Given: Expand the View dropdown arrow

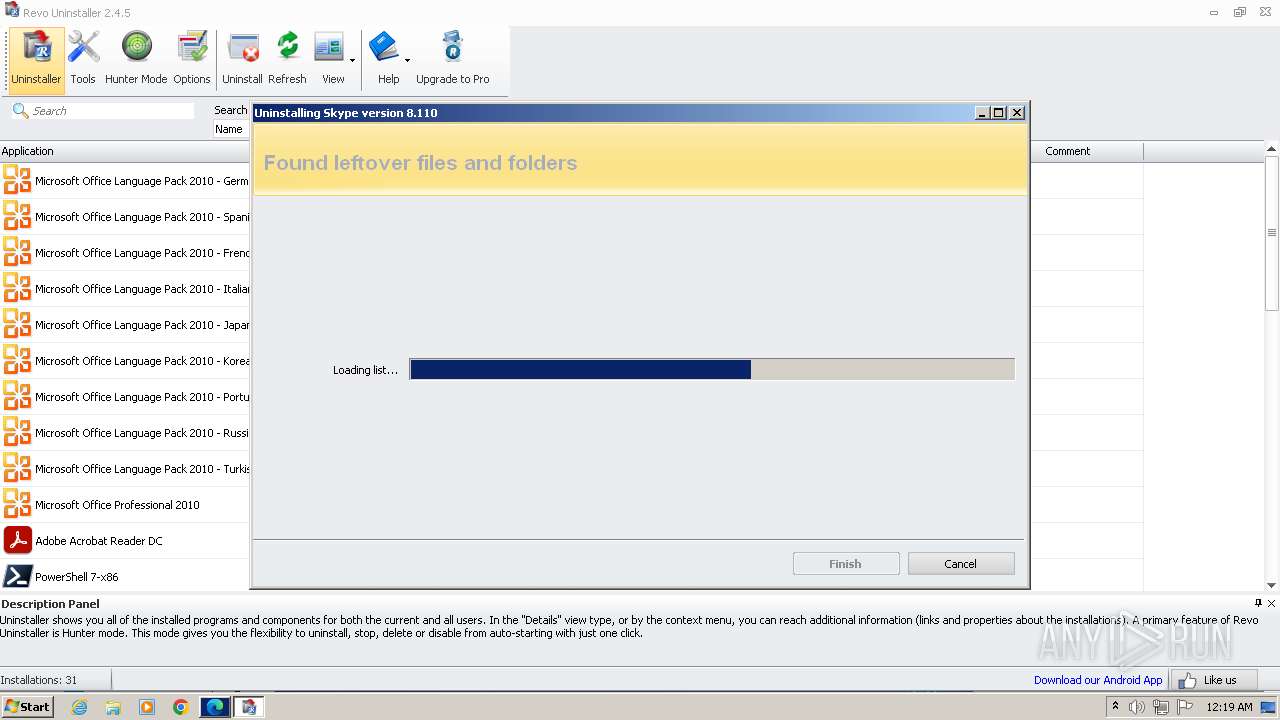Looking at the screenshot, I should coord(352,61).
